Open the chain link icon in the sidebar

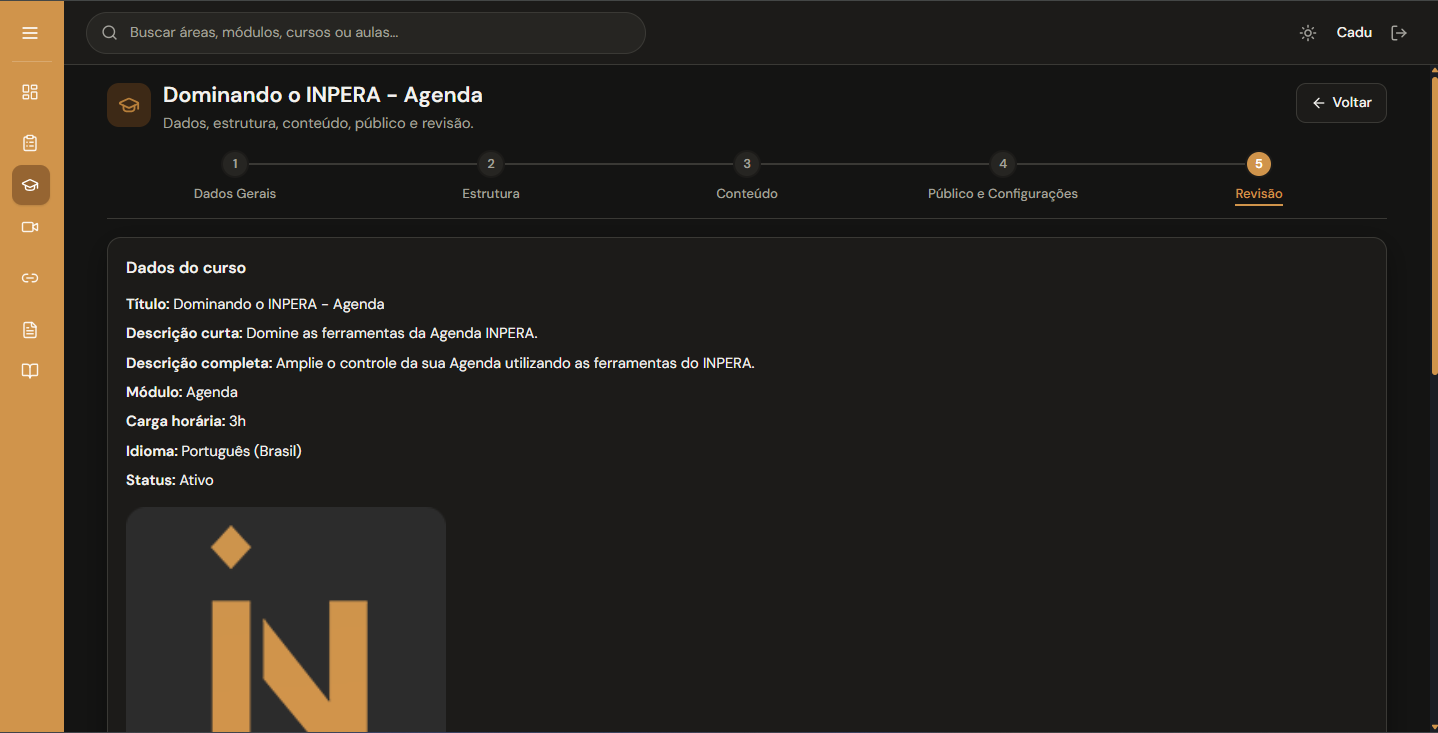coord(30,278)
